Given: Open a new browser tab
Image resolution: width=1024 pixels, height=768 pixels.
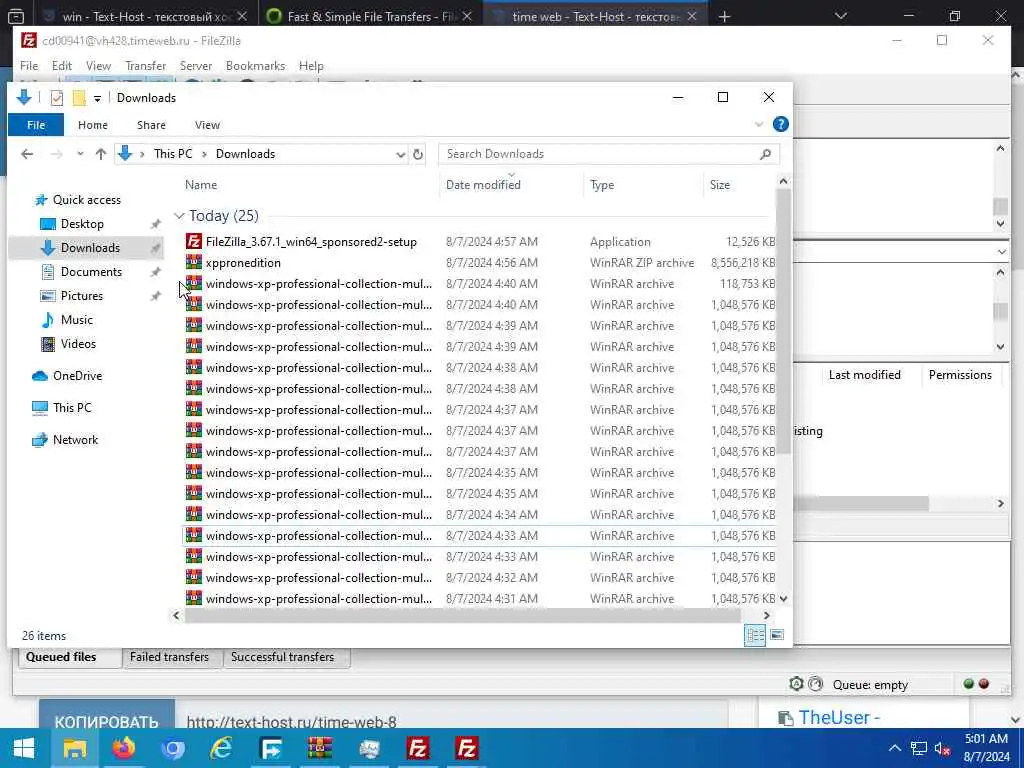Looking at the screenshot, I should 724,16.
